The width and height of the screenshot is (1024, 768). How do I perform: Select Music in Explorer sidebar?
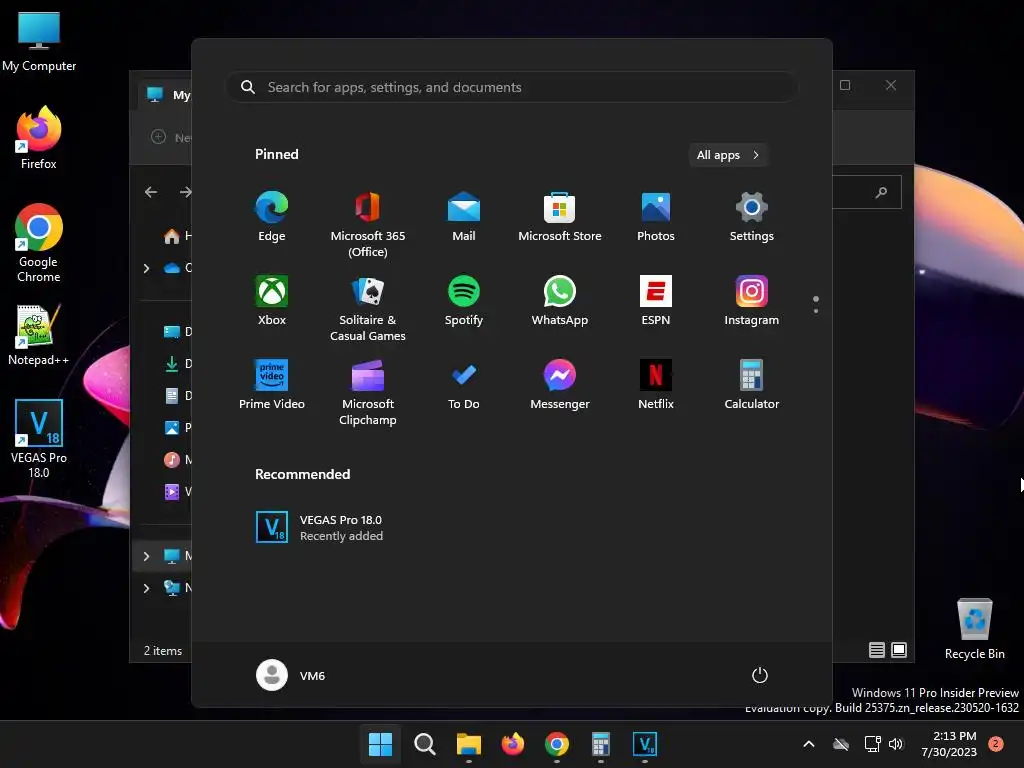[177, 460]
